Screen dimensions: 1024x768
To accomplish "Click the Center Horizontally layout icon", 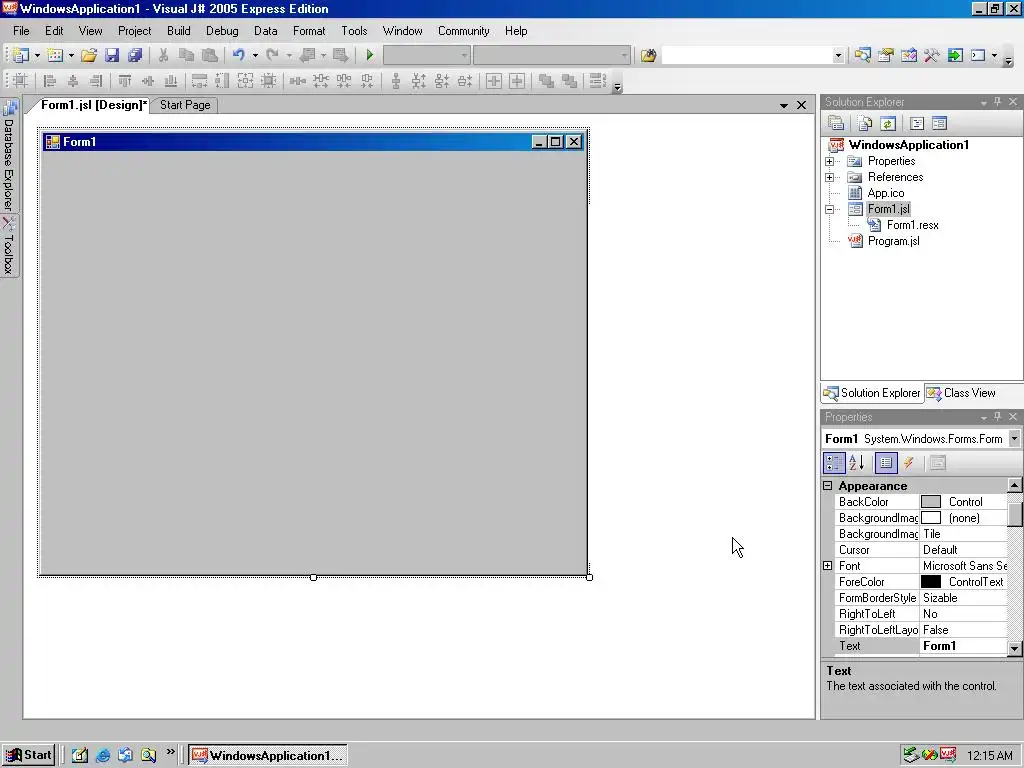I will pyautogui.click(x=494, y=81).
